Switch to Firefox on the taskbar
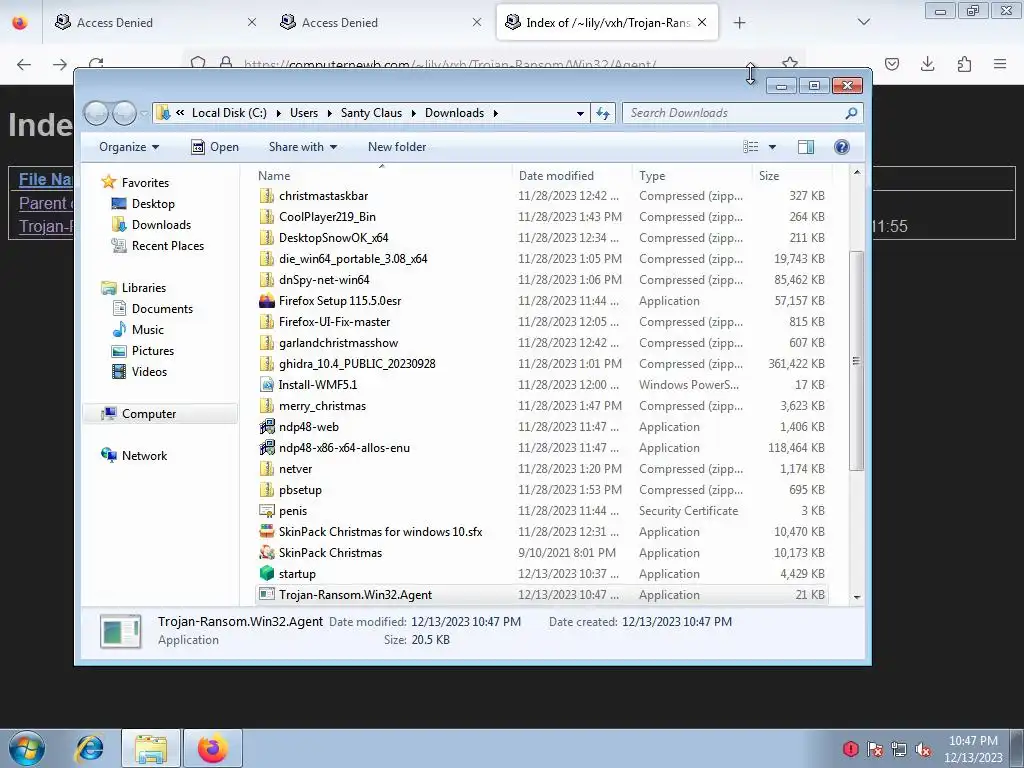Viewport: 1024px width, 768px height. 213,748
